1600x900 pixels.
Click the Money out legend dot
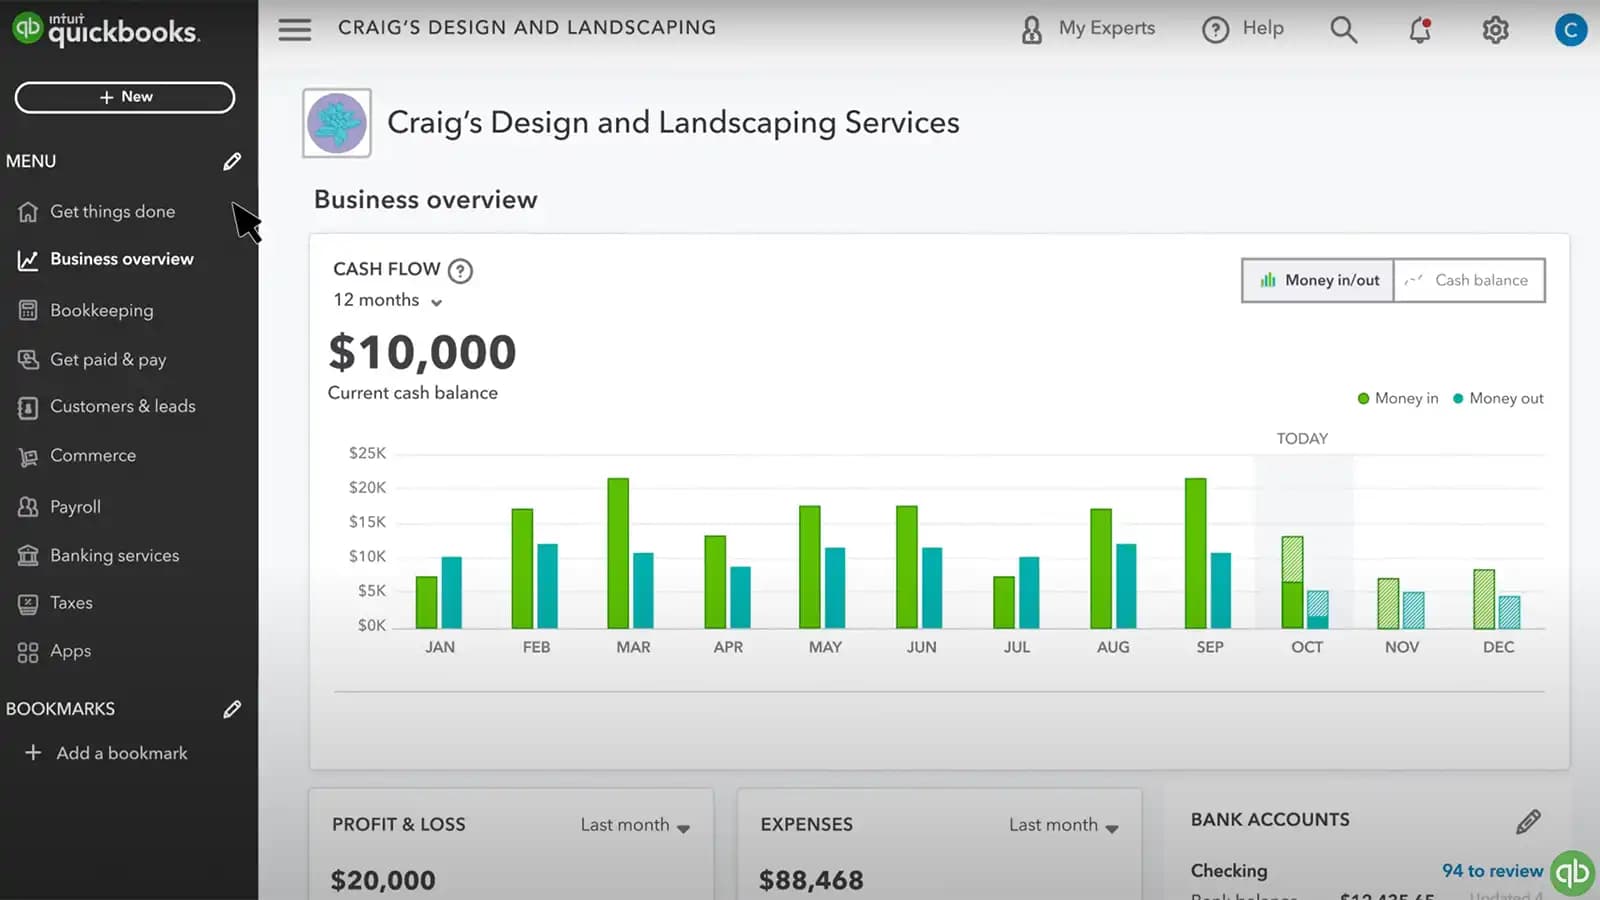tap(1458, 398)
